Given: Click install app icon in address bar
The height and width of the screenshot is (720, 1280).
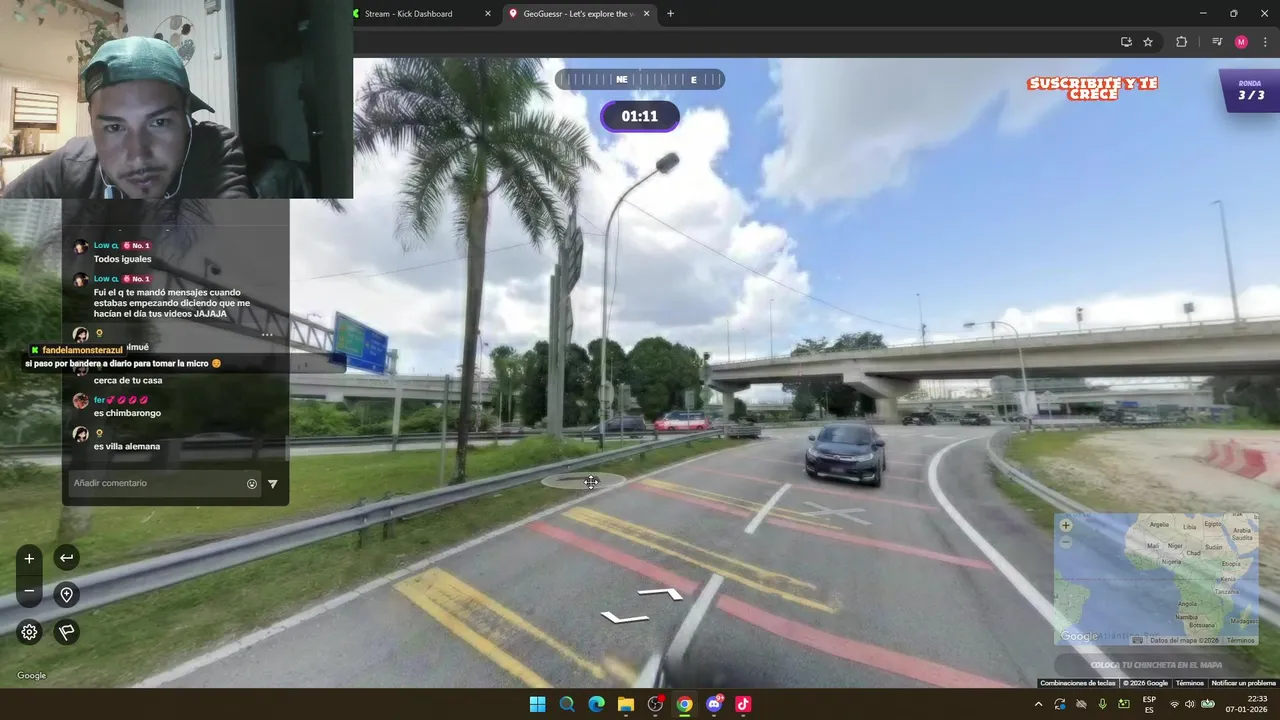Looking at the screenshot, I should coord(1126,42).
